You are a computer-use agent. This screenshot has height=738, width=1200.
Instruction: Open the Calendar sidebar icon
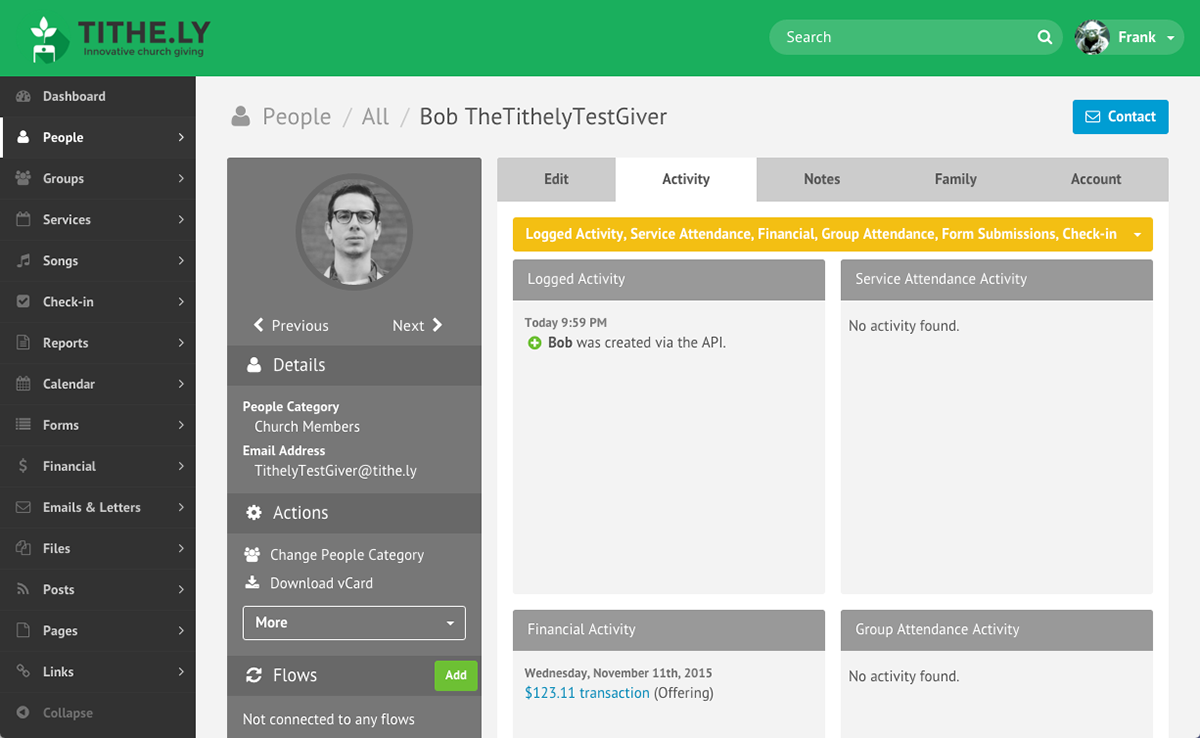pos(21,383)
